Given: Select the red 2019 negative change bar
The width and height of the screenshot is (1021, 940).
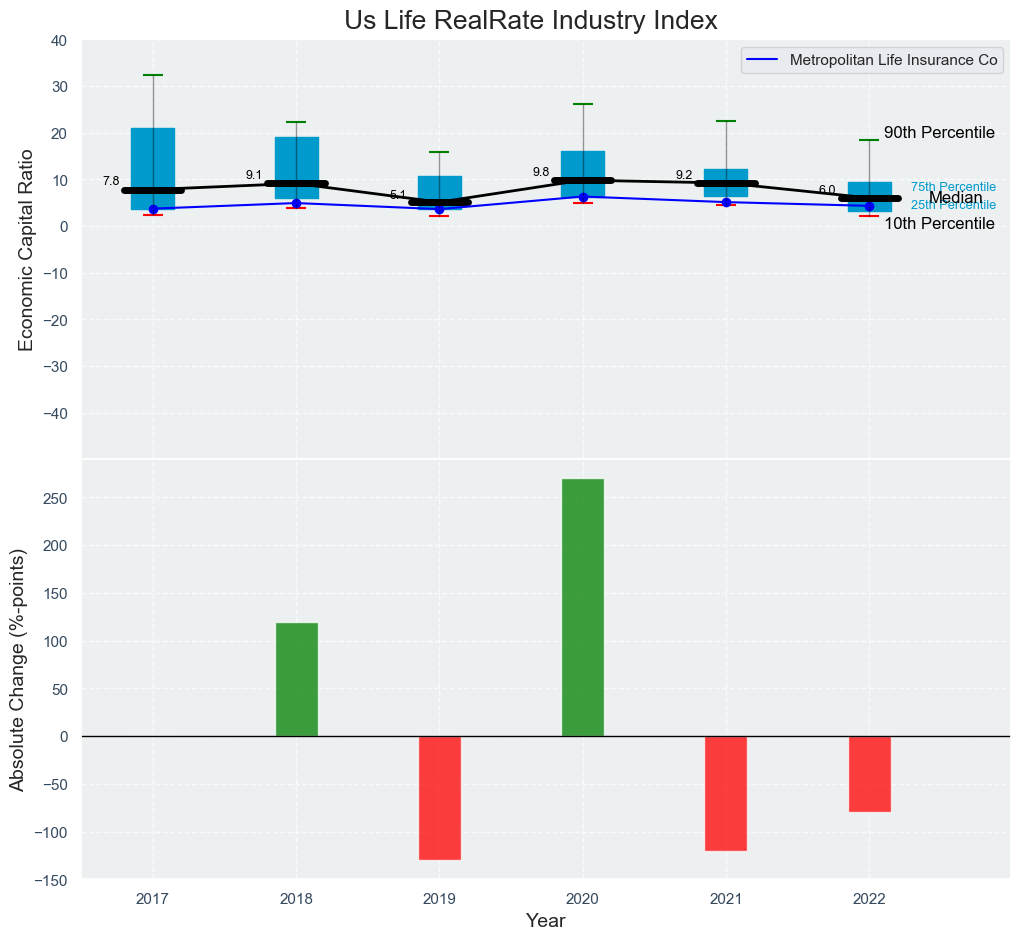Looking at the screenshot, I should (439, 797).
